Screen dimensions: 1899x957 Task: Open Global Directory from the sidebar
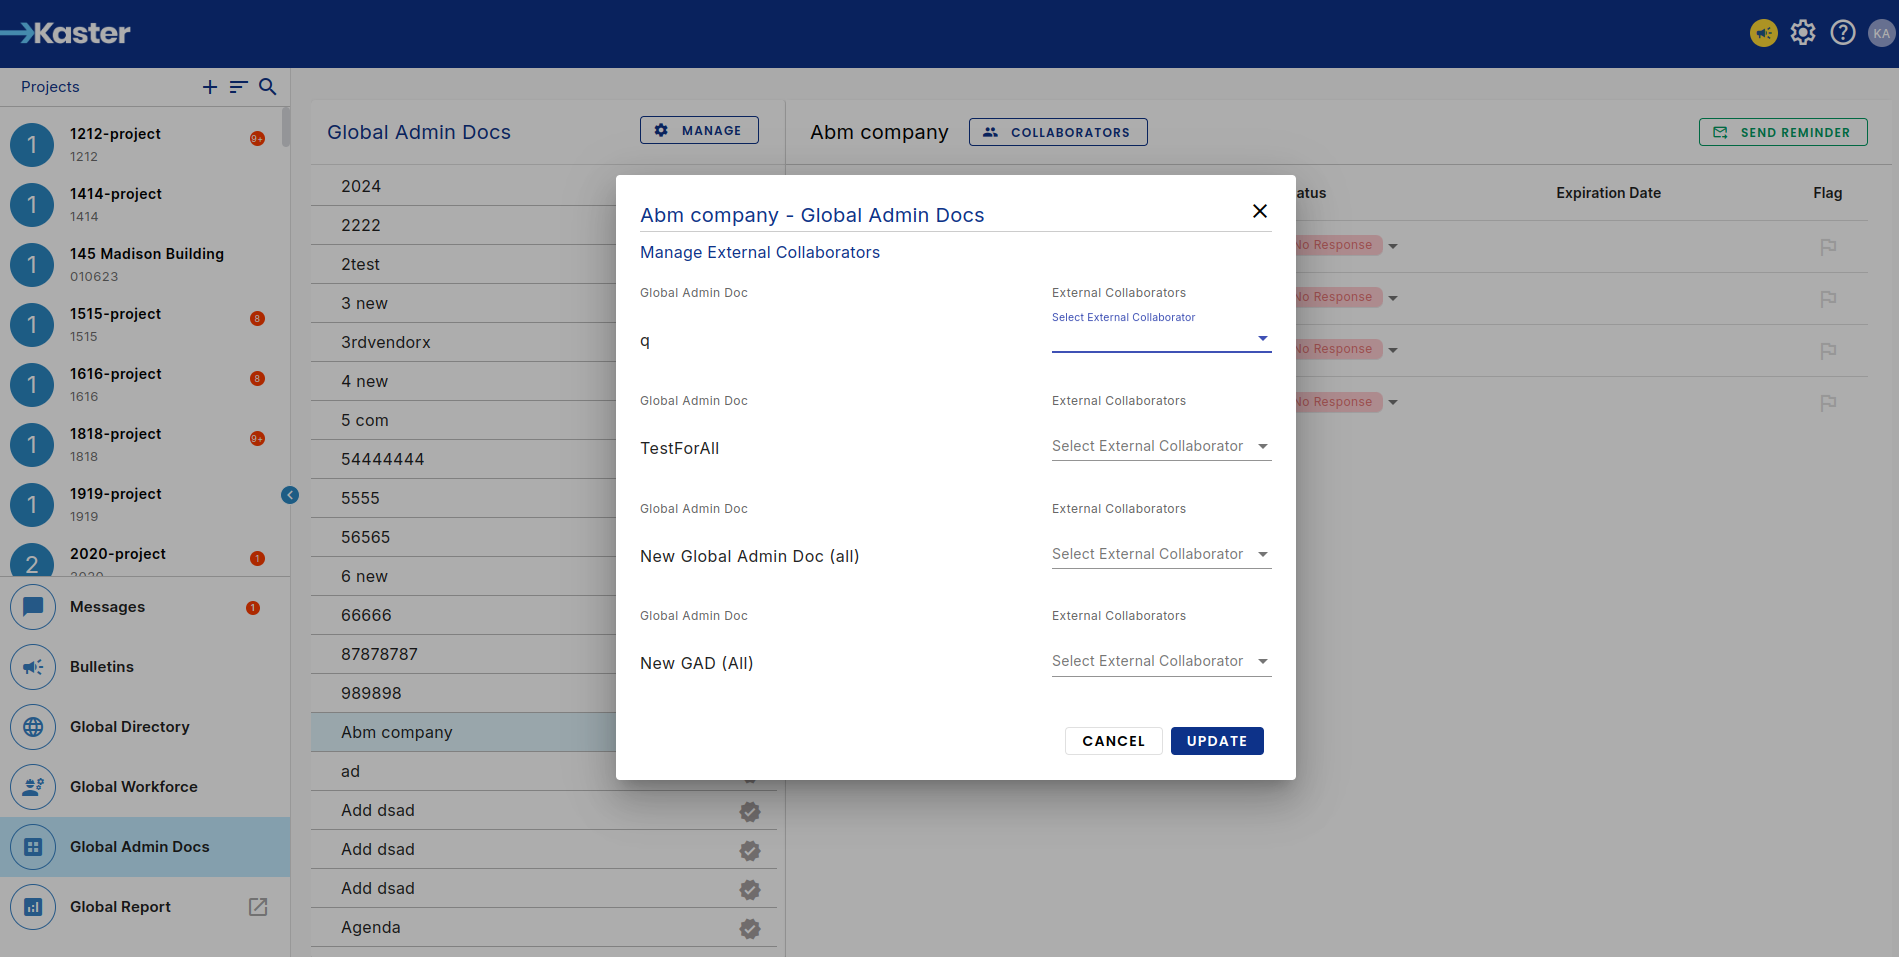[129, 727]
